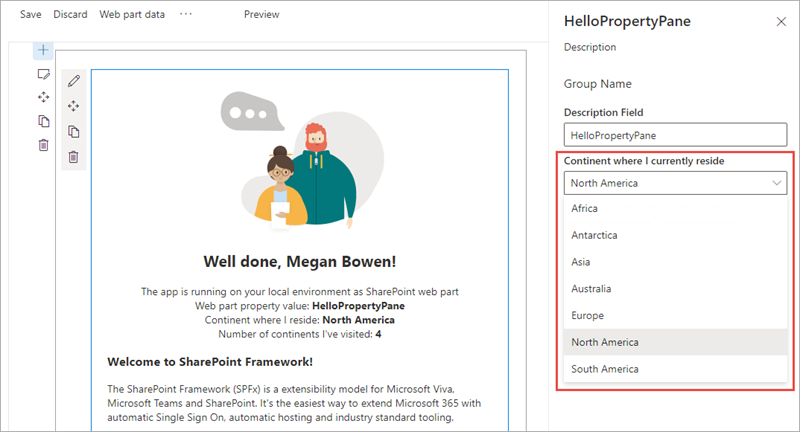Duplicate web part using the inner toolbar copy icon
800x432 pixels.
[73, 132]
